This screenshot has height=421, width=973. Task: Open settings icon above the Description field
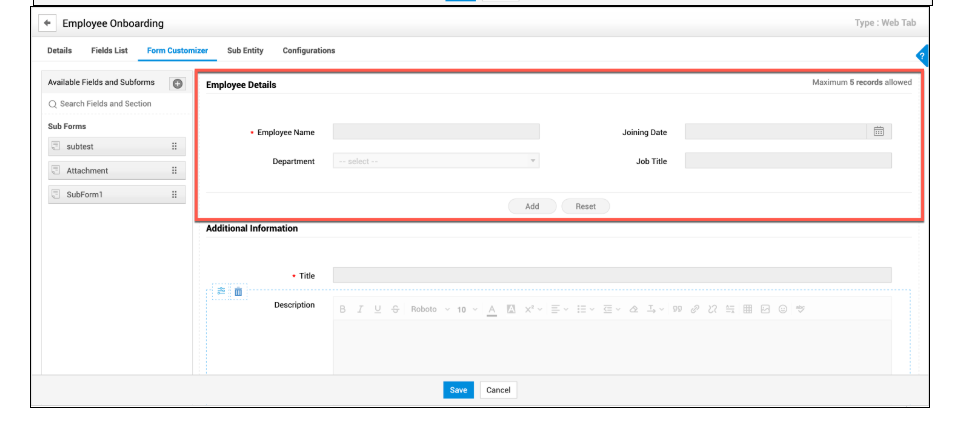(x=221, y=292)
